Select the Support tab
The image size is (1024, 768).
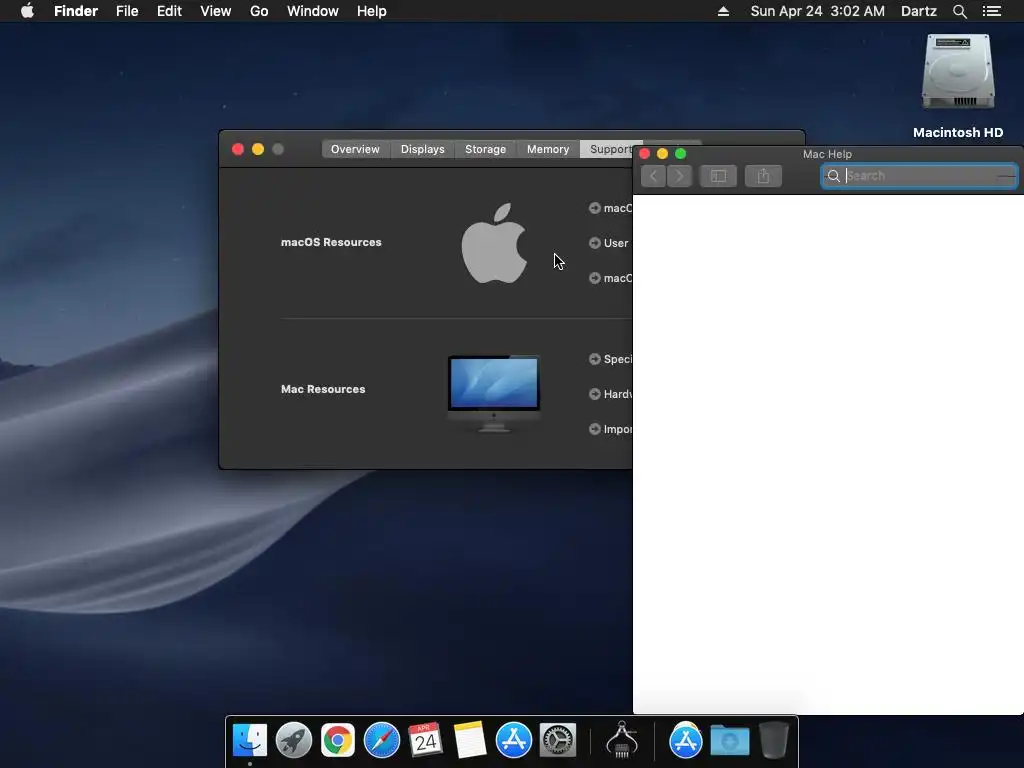point(610,149)
